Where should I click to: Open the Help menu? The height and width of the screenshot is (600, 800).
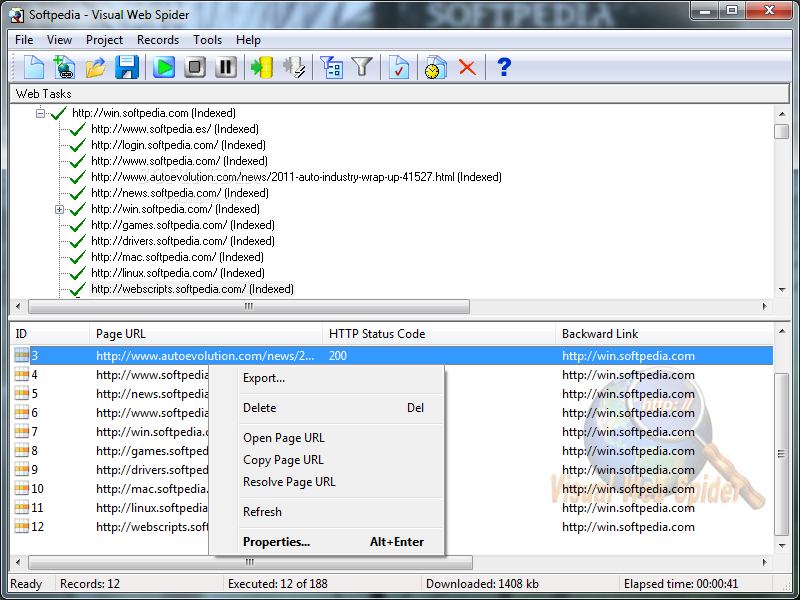248,40
